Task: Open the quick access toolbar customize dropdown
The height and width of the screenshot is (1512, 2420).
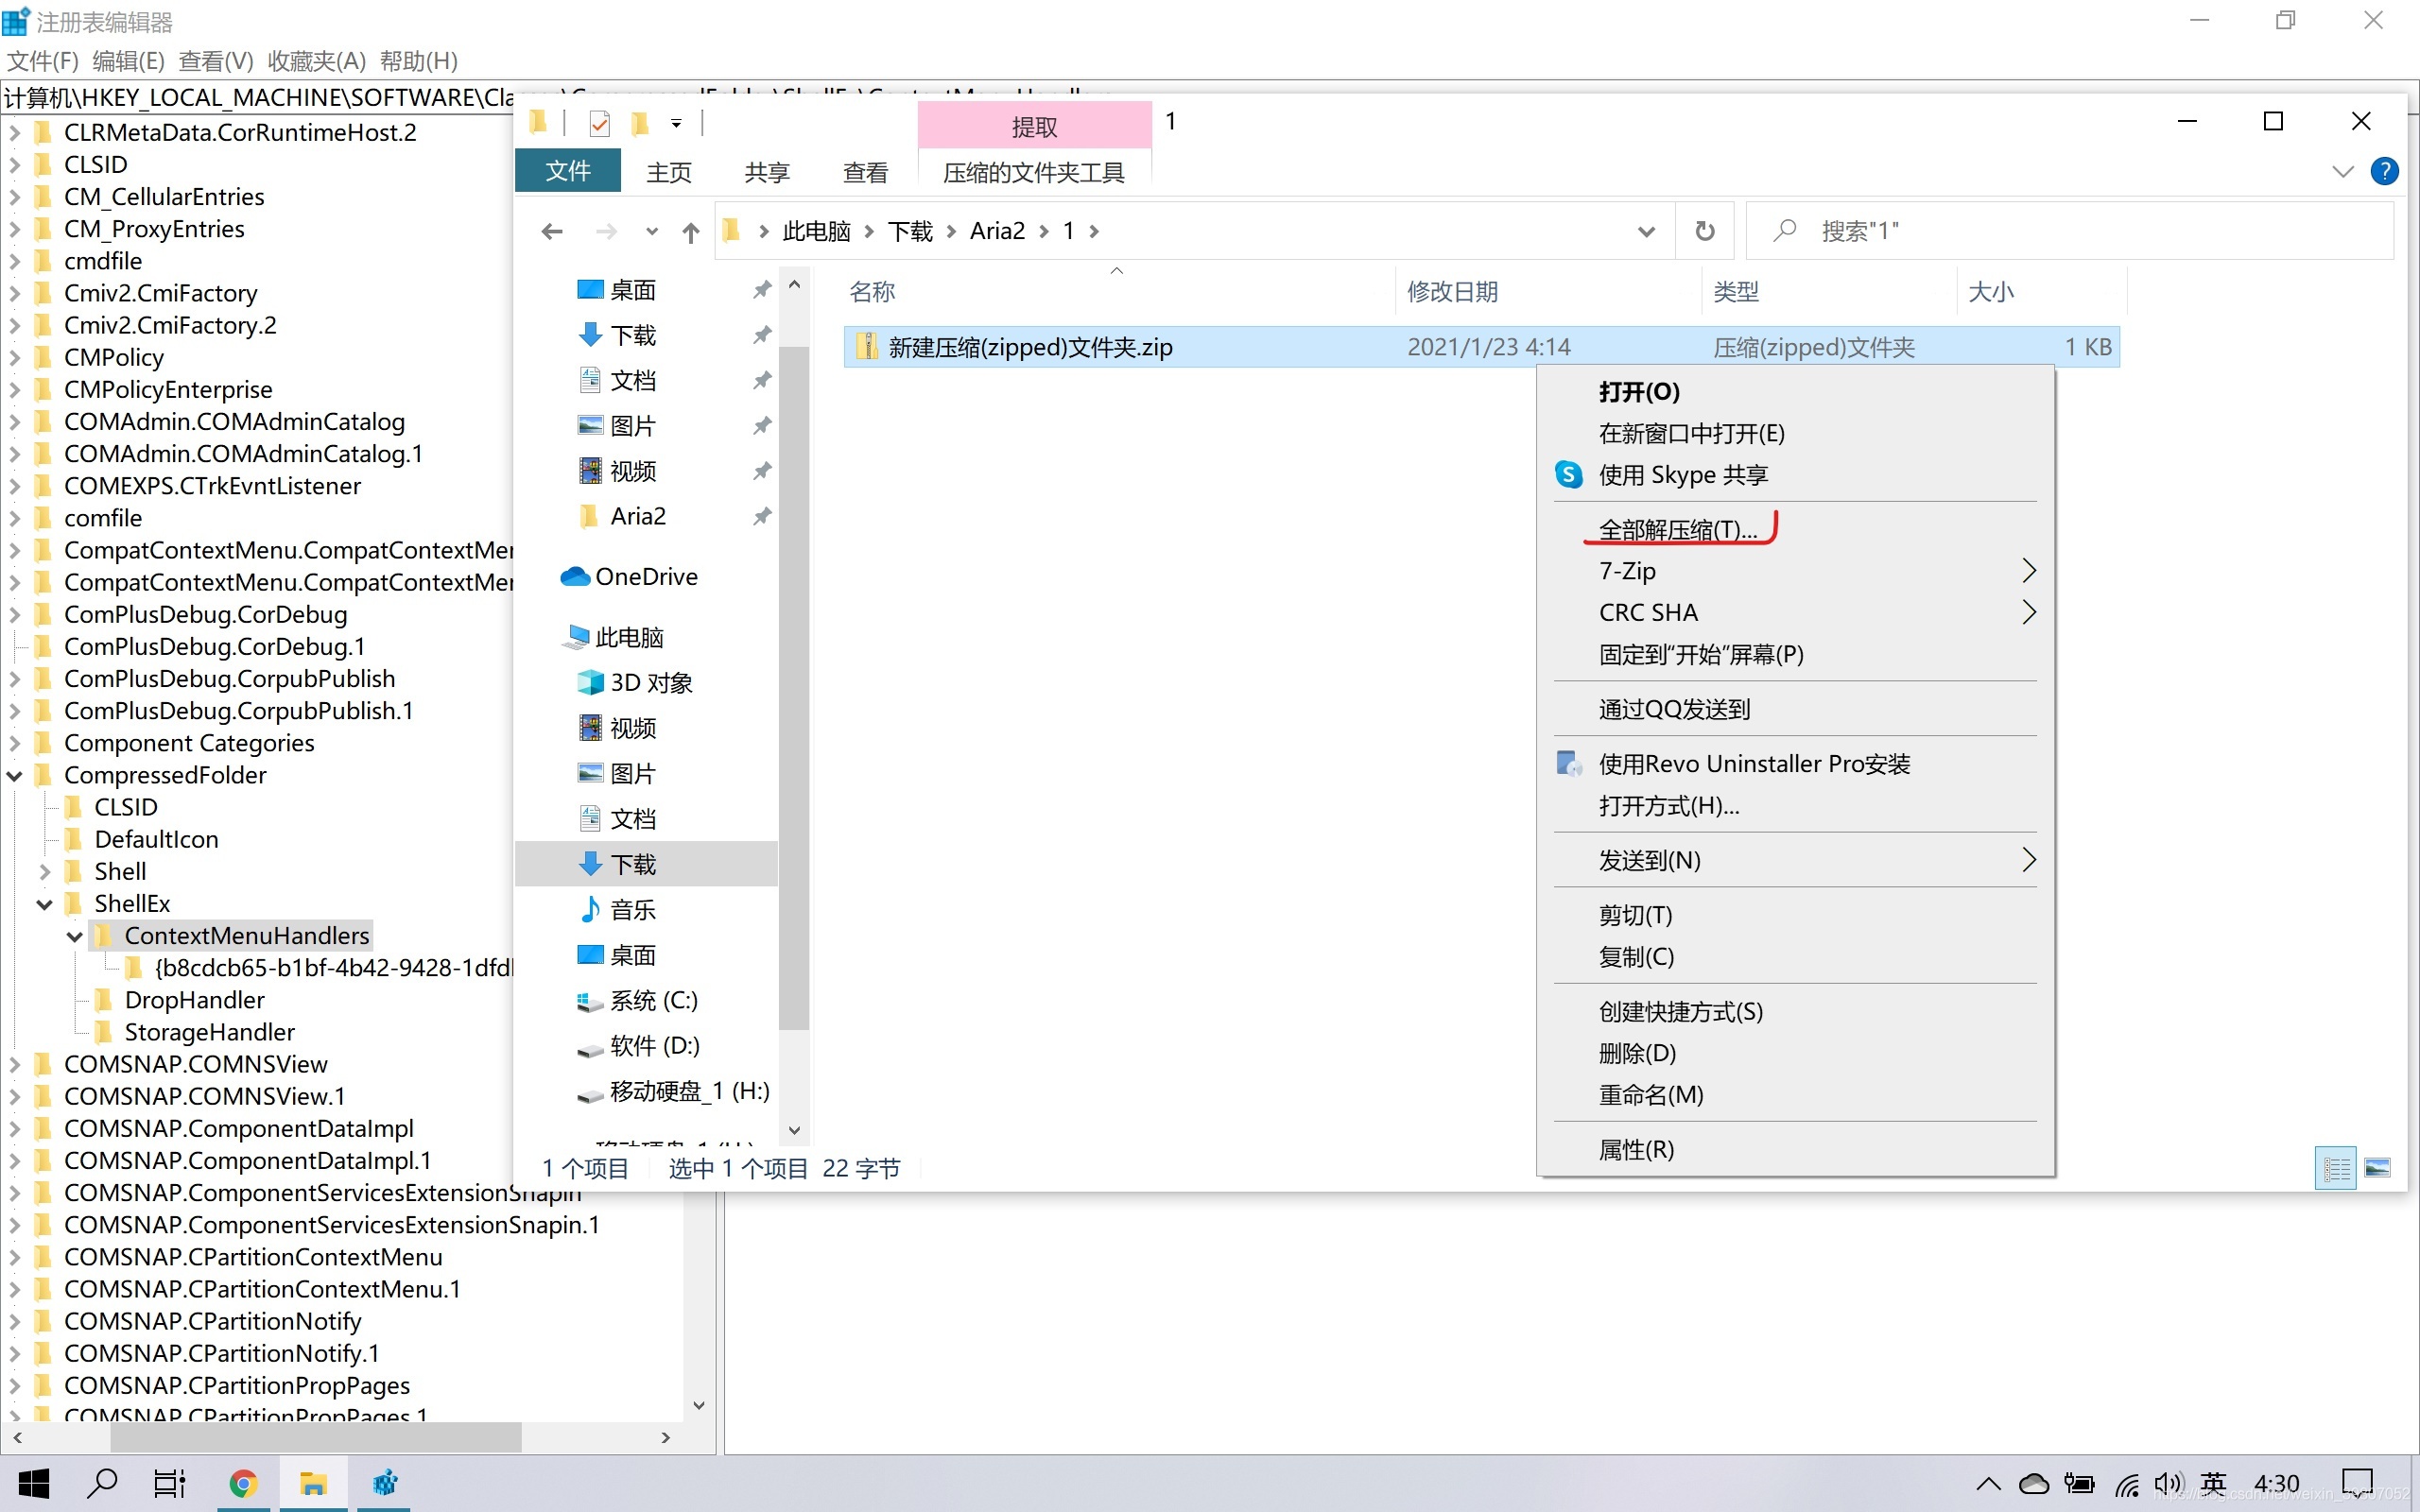Action: [677, 124]
